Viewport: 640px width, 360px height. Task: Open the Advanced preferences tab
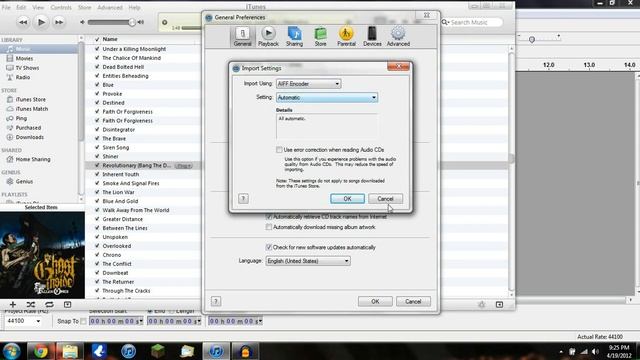(398, 37)
